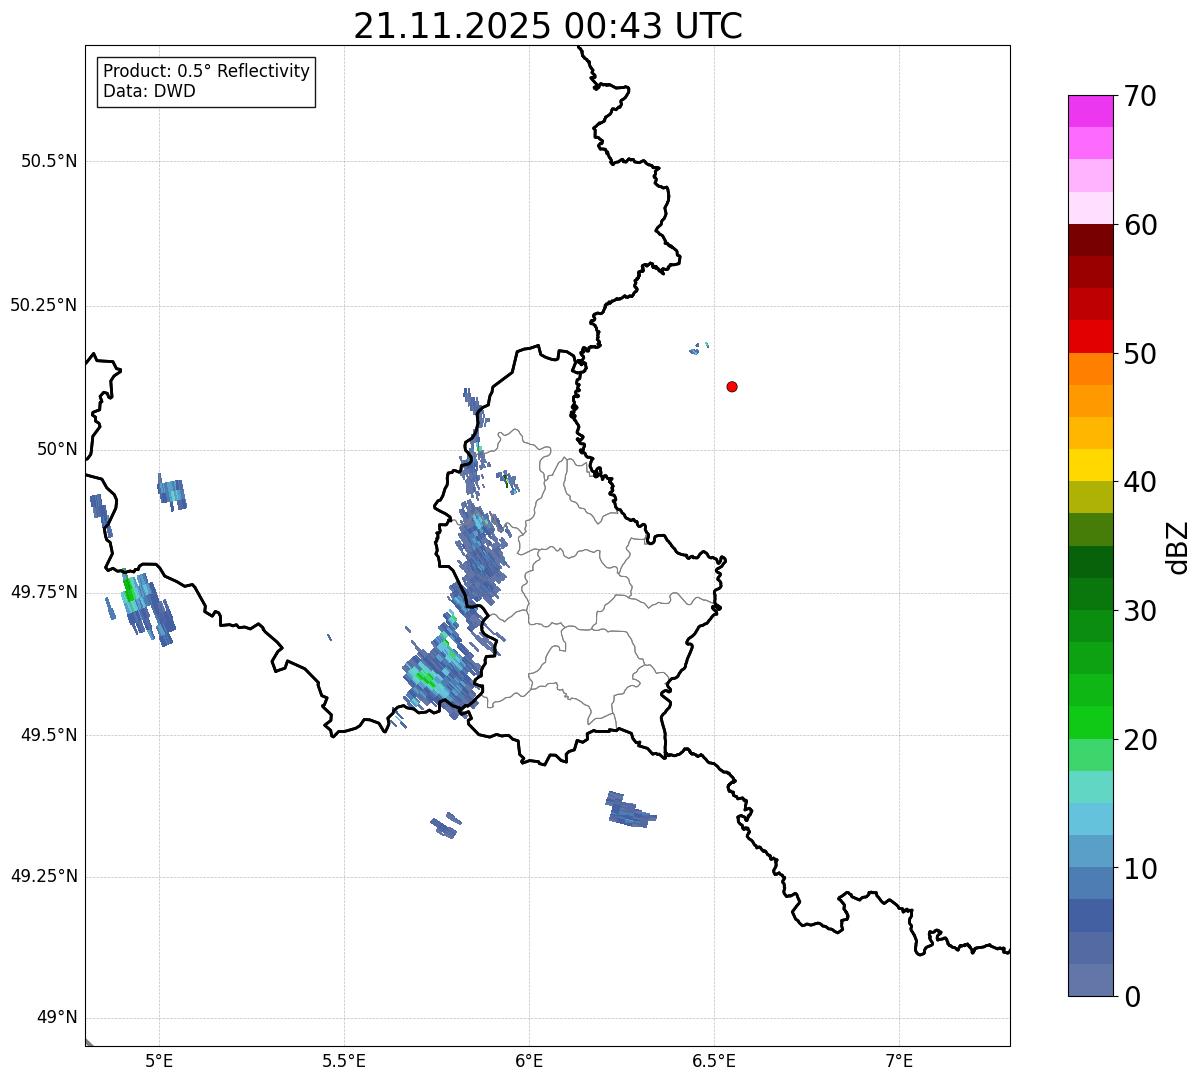Click the 50 colorbar tick label
This screenshot has height=1081, width=1202.
1140,354
